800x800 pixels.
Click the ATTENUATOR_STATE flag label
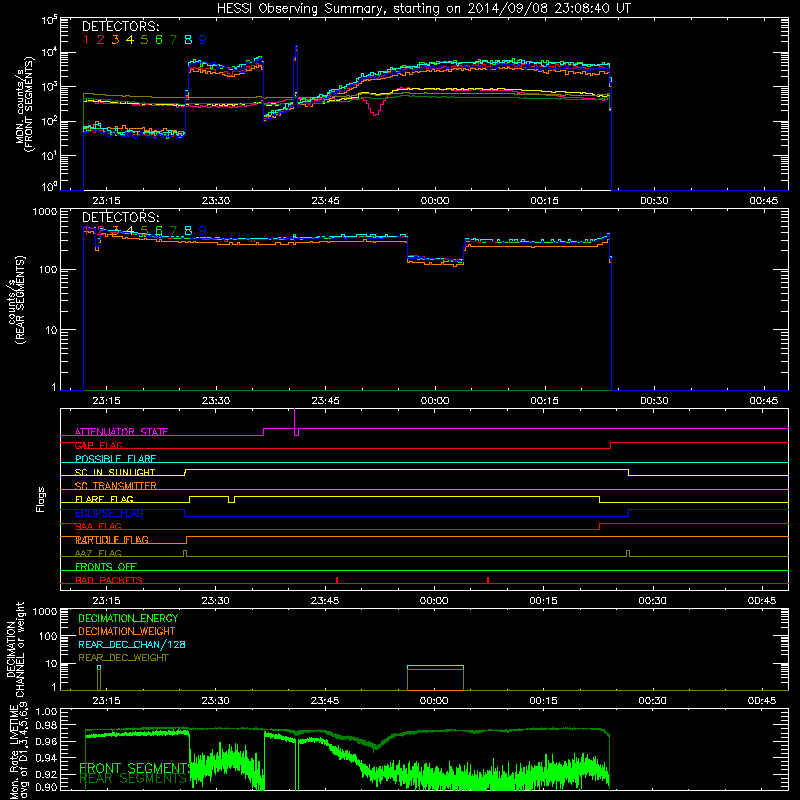(x=121, y=432)
